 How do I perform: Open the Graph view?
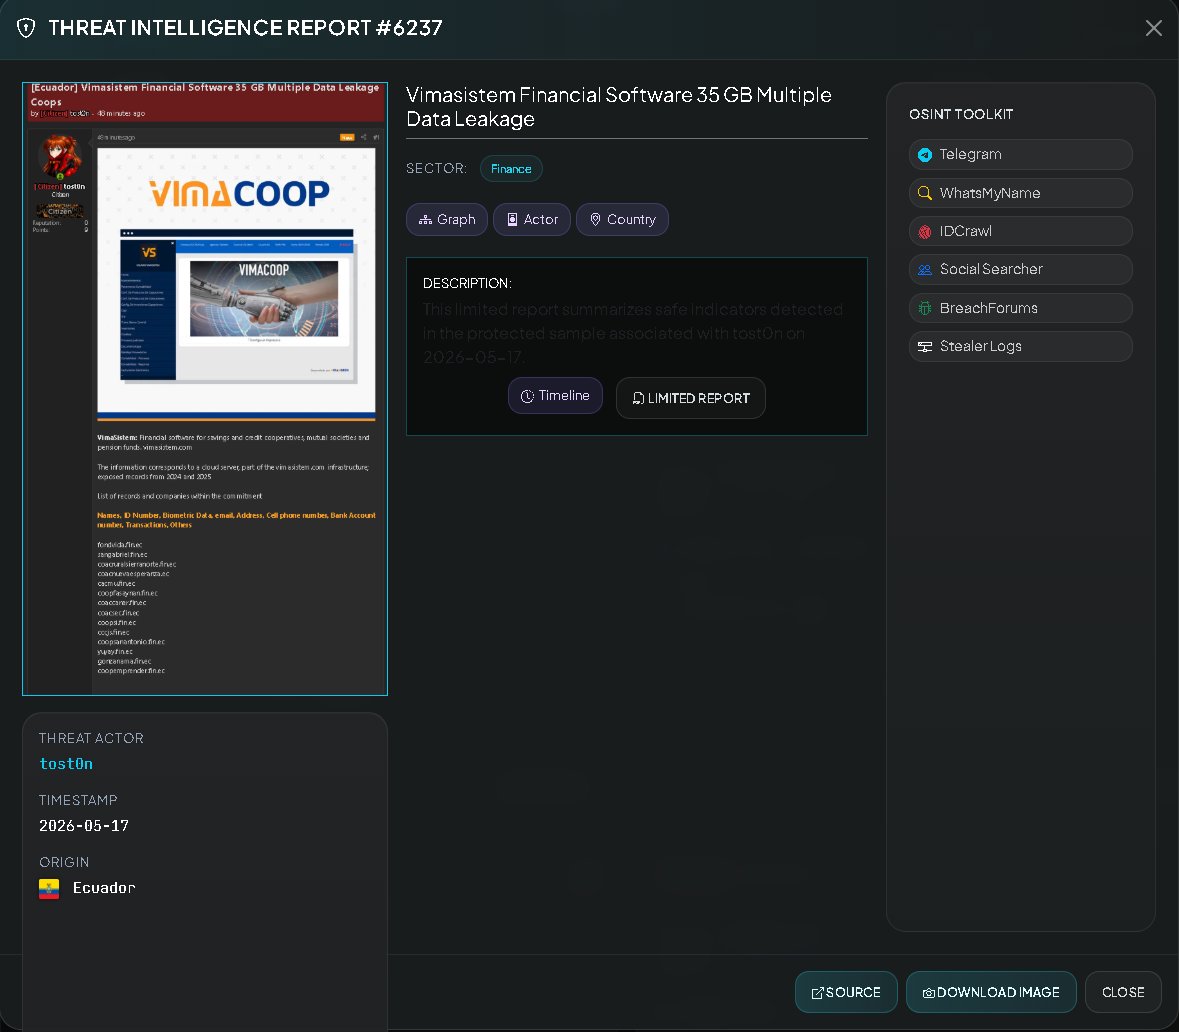447,220
